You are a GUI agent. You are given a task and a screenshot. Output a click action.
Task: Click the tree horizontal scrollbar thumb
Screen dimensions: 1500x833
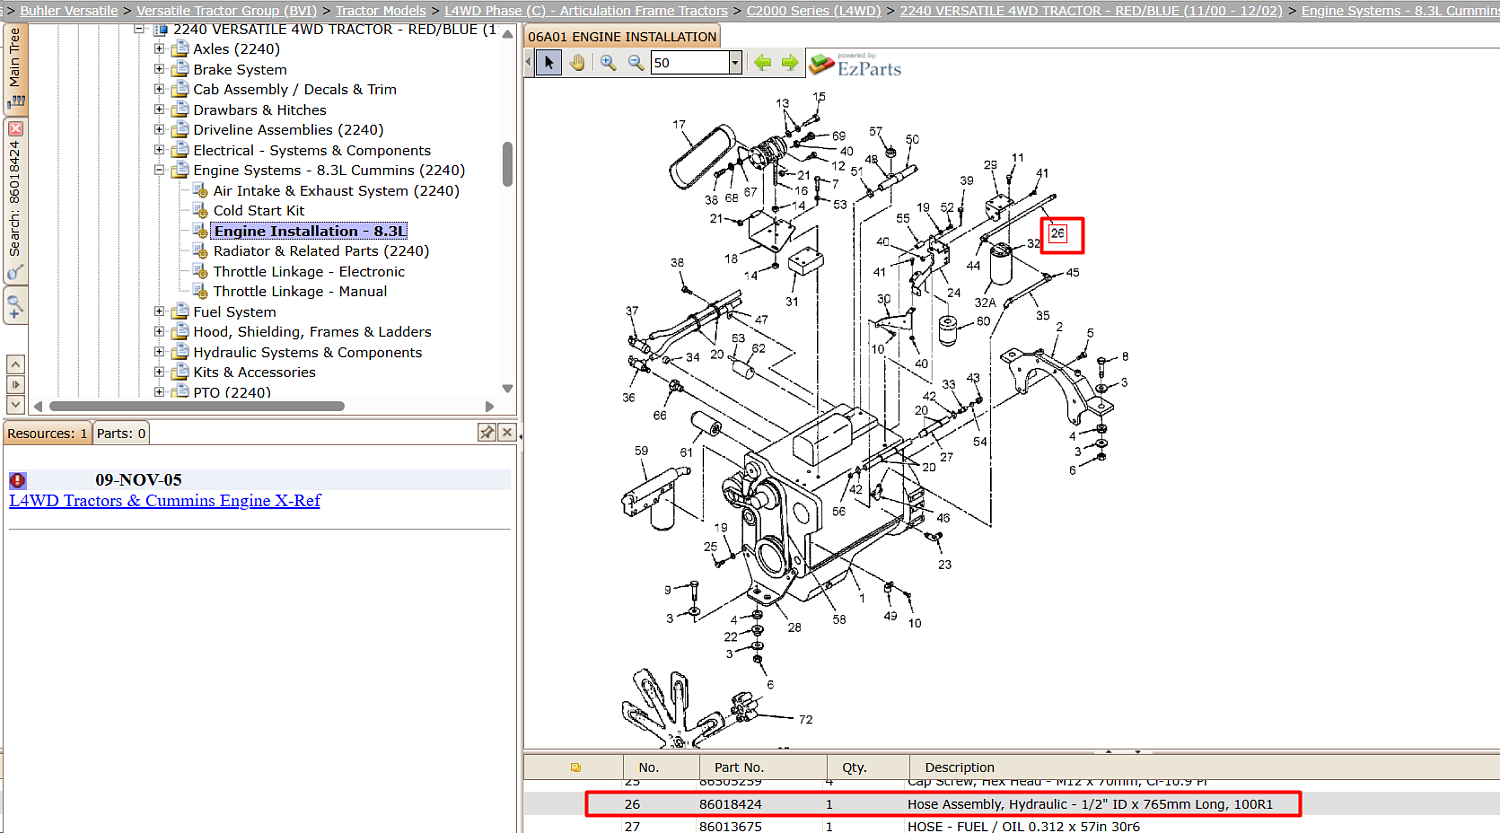point(197,406)
